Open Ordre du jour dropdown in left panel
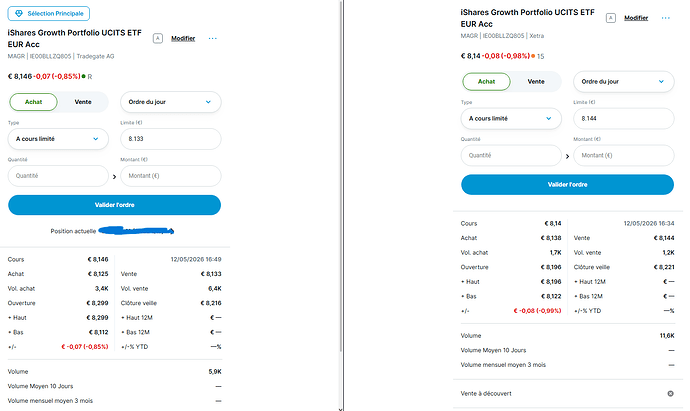690x411 pixels. [x=171, y=102]
